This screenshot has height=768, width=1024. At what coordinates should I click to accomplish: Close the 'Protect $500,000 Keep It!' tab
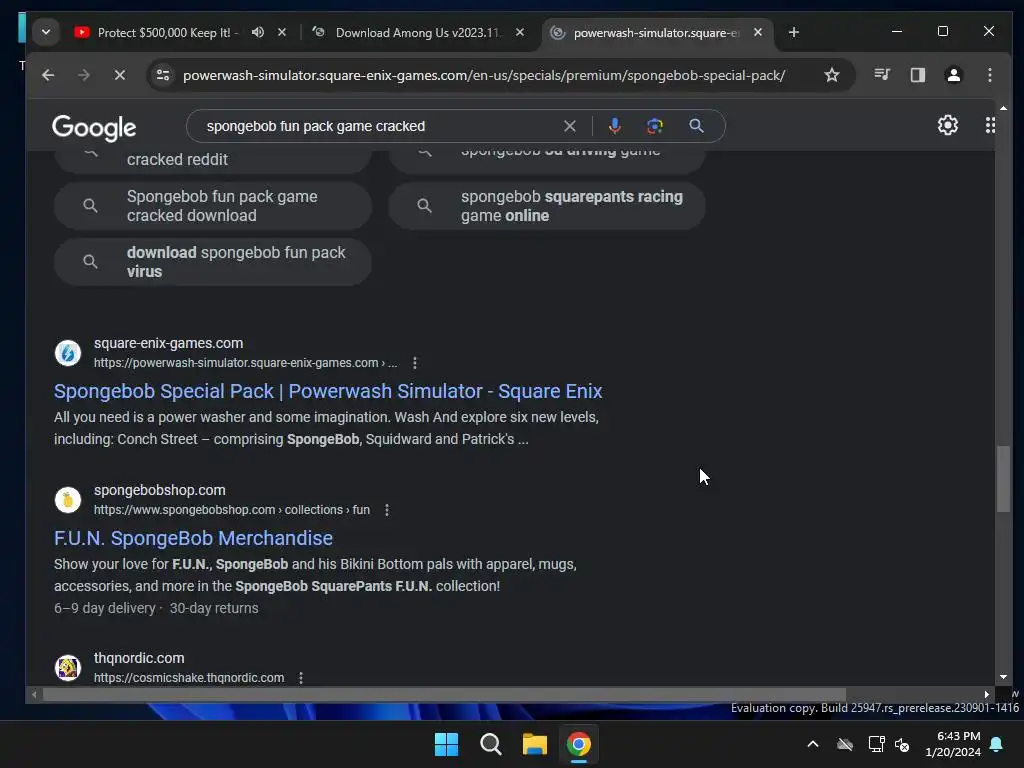tap(281, 32)
